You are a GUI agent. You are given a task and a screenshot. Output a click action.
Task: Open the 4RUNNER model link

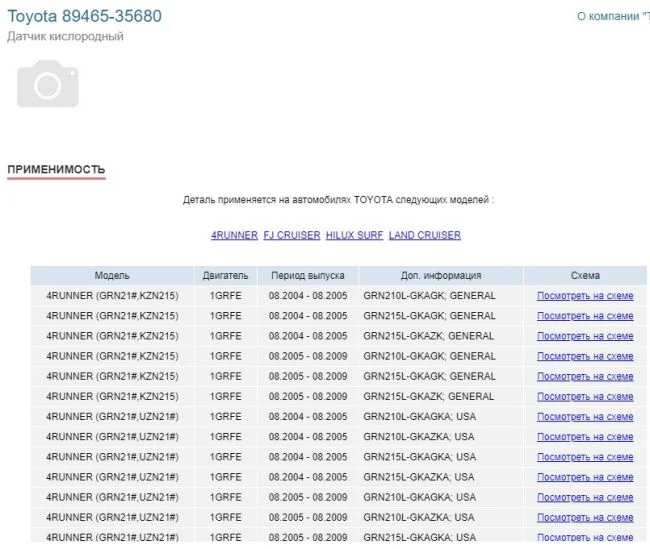click(233, 236)
